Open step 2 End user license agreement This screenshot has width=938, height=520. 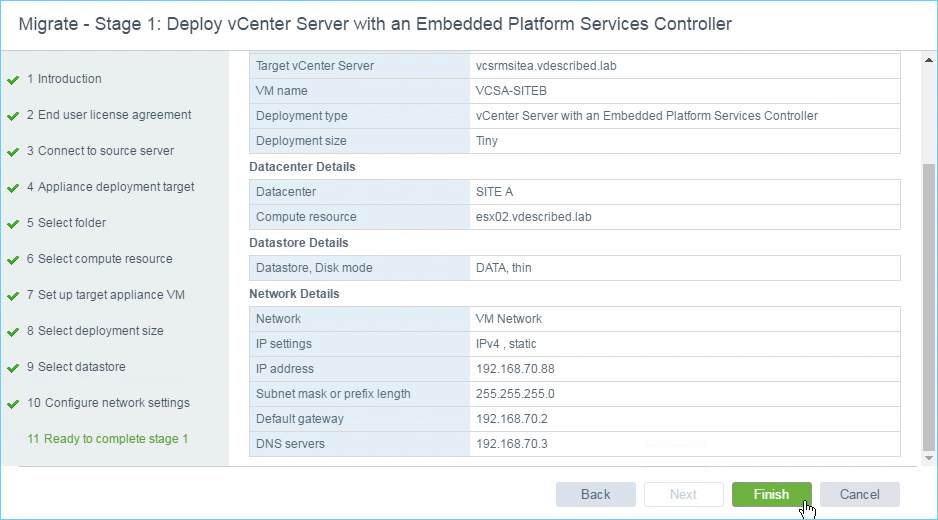[x=109, y=115]
